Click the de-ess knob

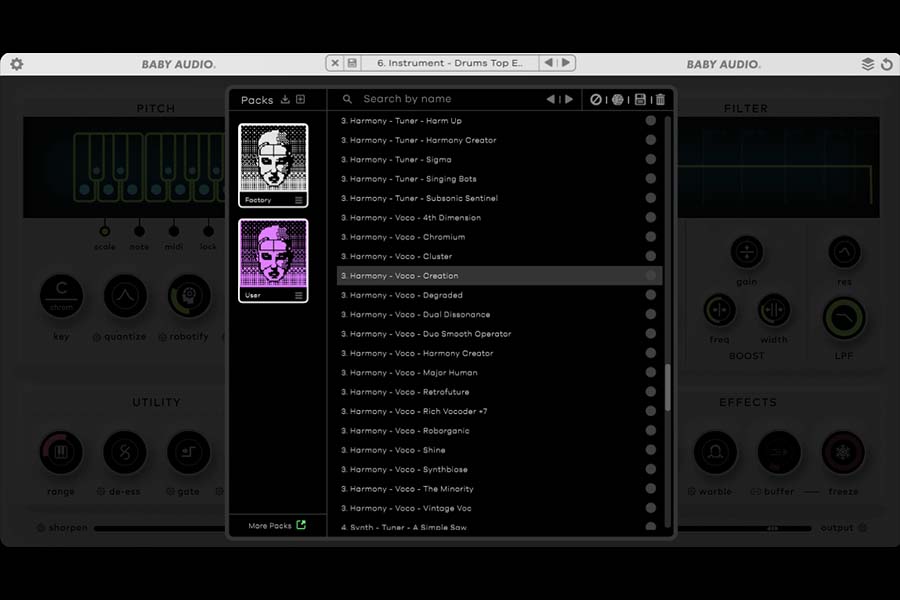click(125, 452)
